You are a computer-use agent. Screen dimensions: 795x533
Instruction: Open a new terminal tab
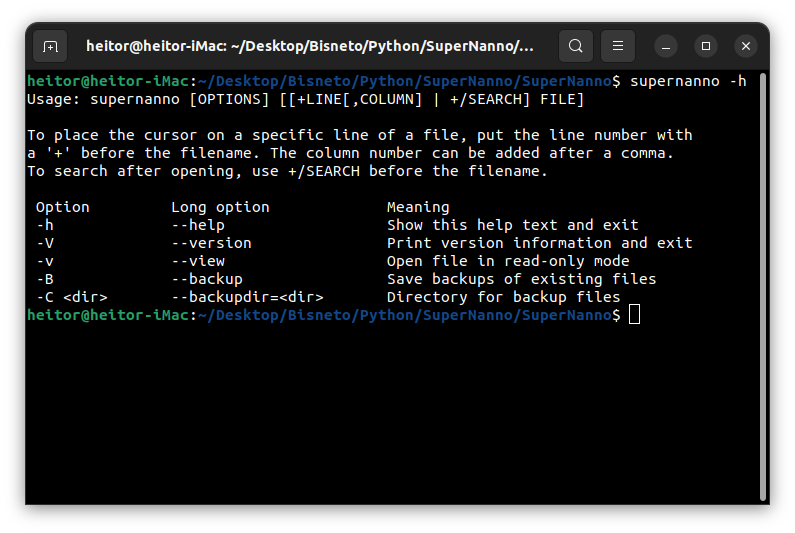pyautogui.click(x=50, y=47)
